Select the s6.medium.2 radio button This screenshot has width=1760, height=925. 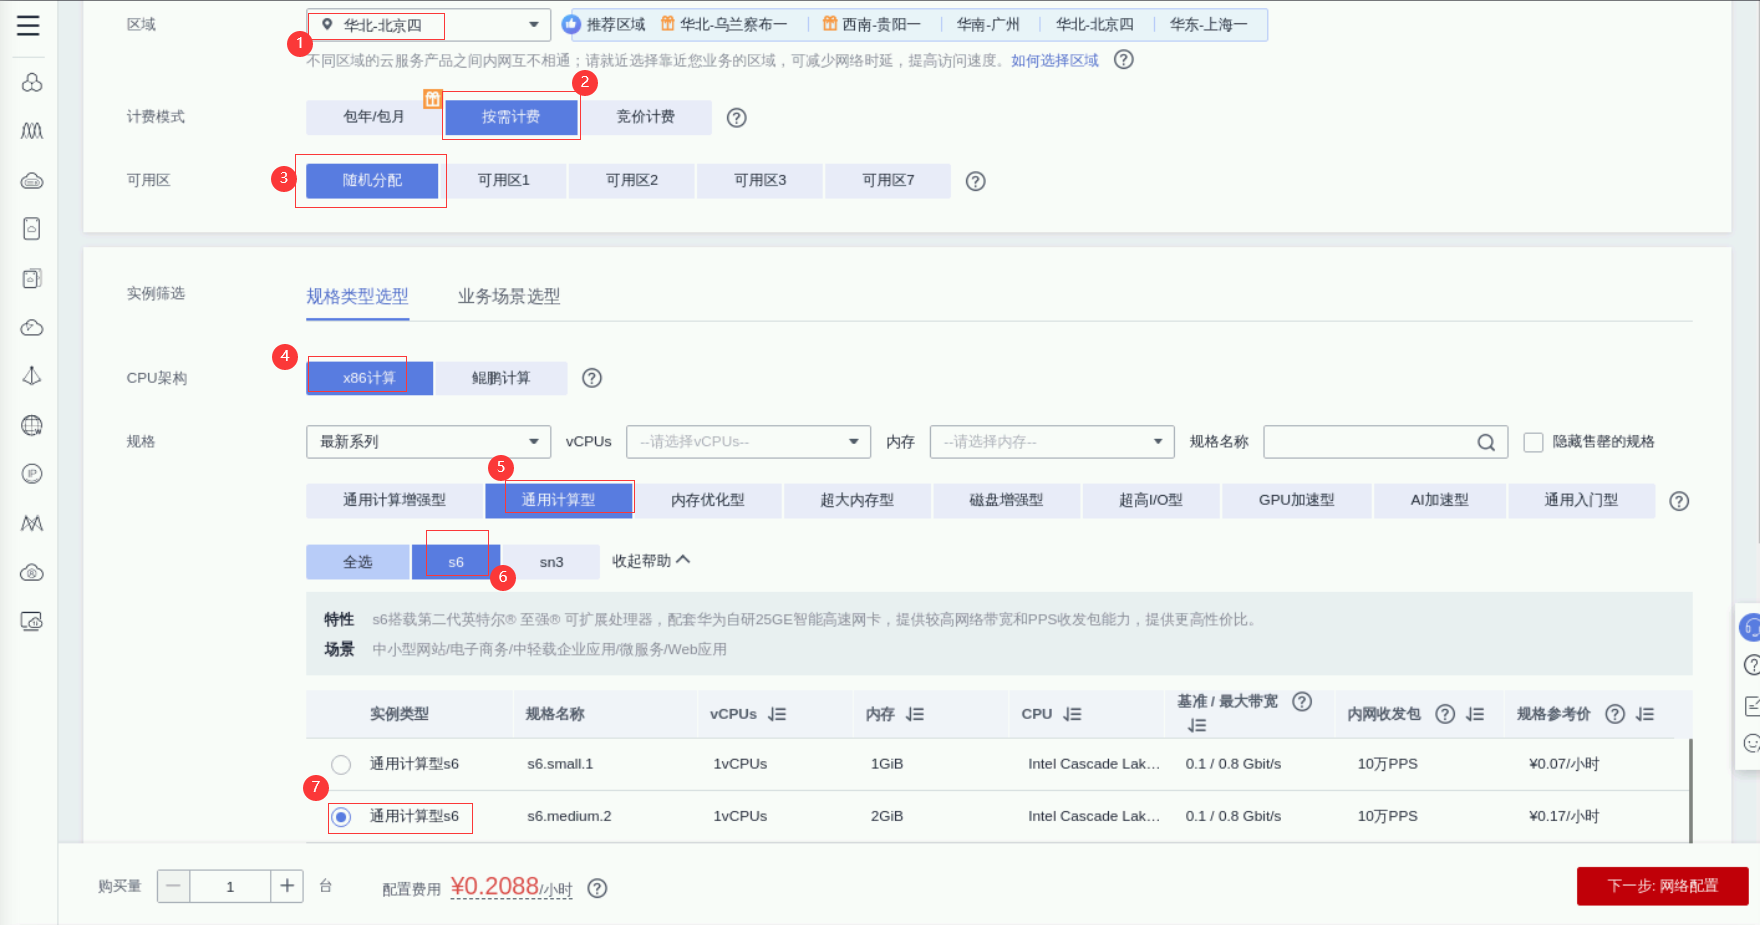(341, 817)
